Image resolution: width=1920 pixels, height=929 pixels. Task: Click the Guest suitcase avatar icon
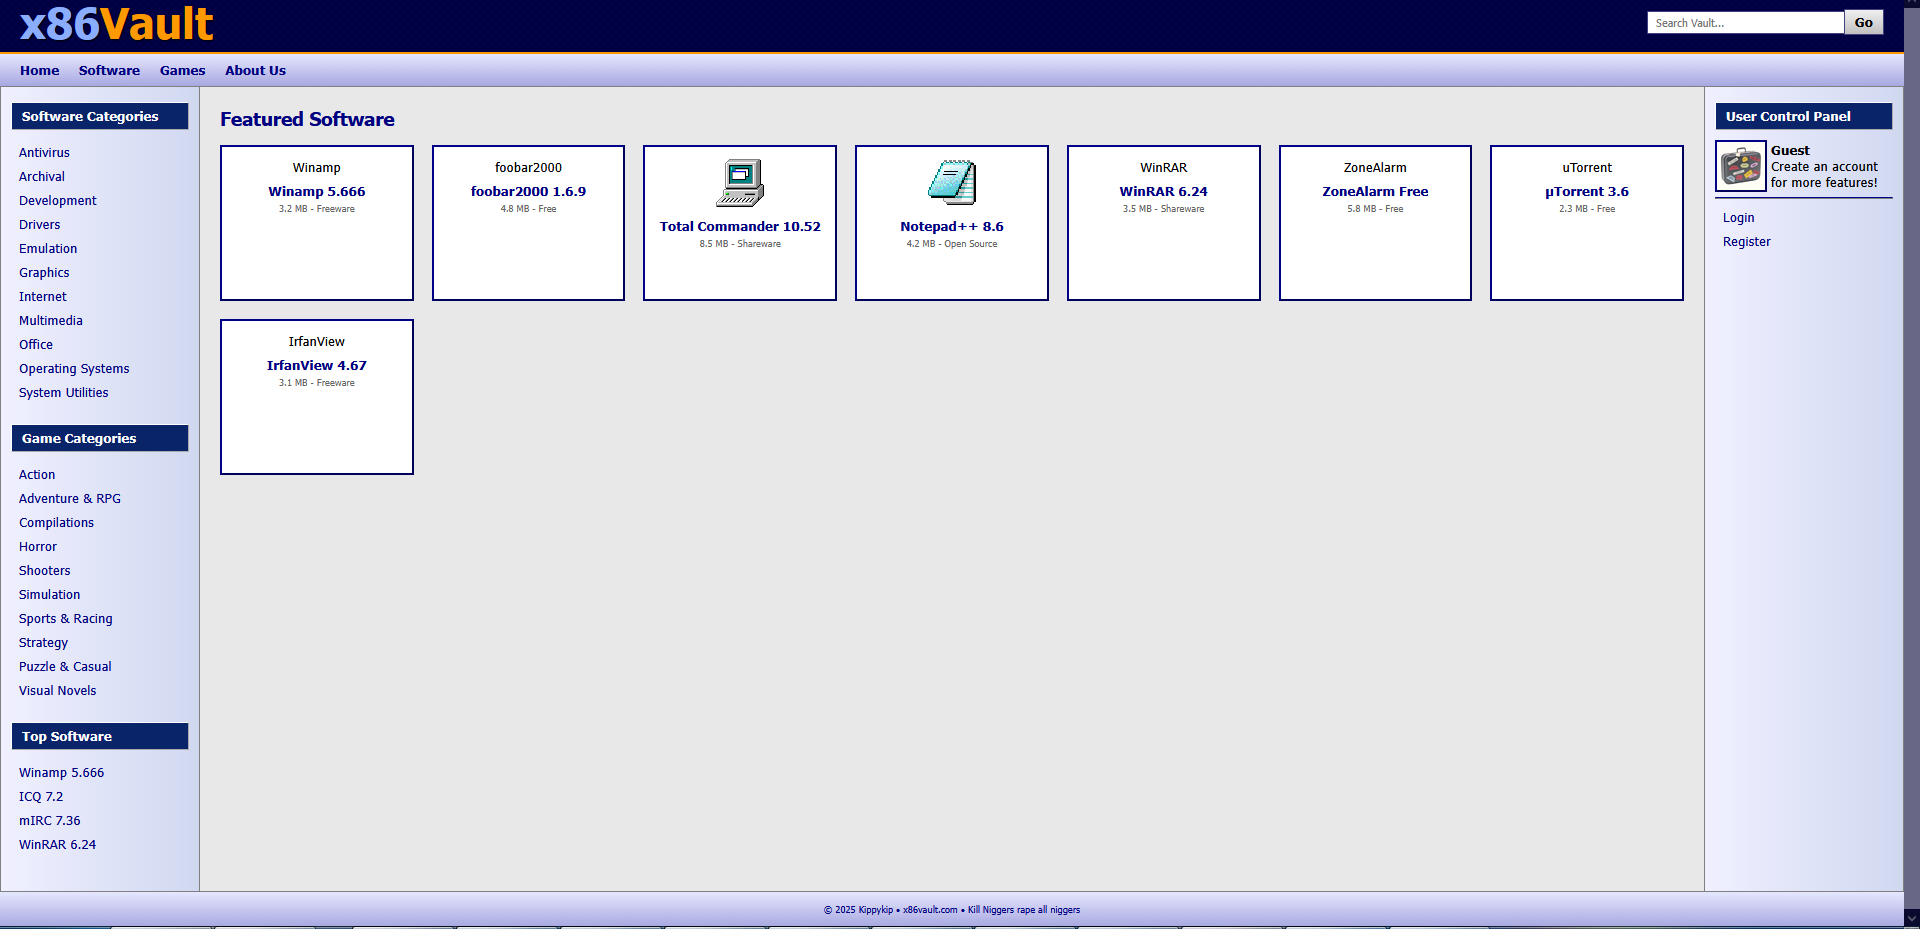pos(1741,166)
